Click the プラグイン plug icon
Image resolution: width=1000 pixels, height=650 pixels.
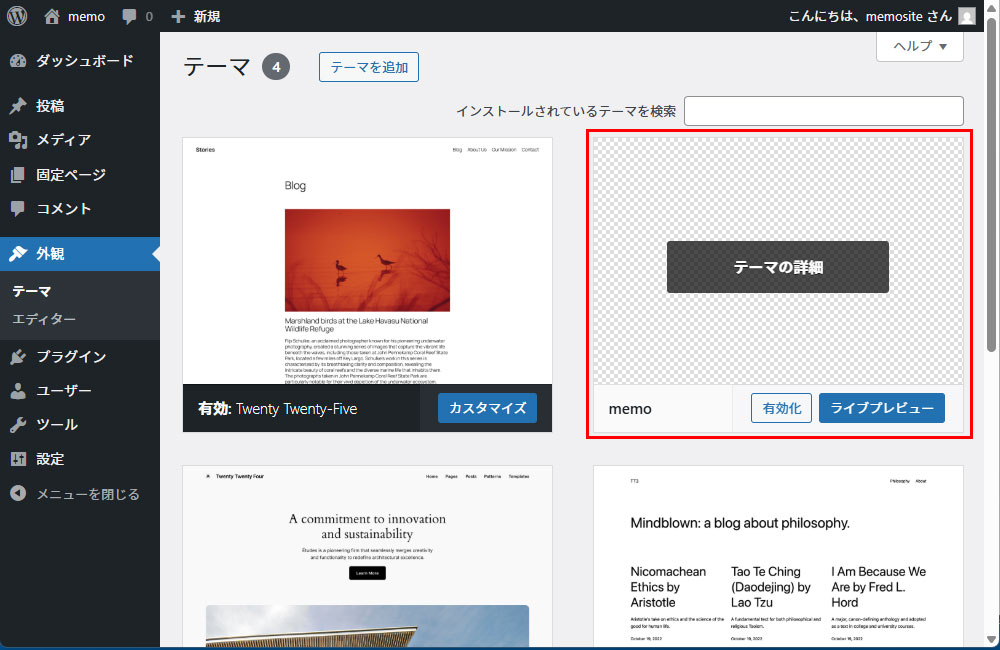pos(18,357)
